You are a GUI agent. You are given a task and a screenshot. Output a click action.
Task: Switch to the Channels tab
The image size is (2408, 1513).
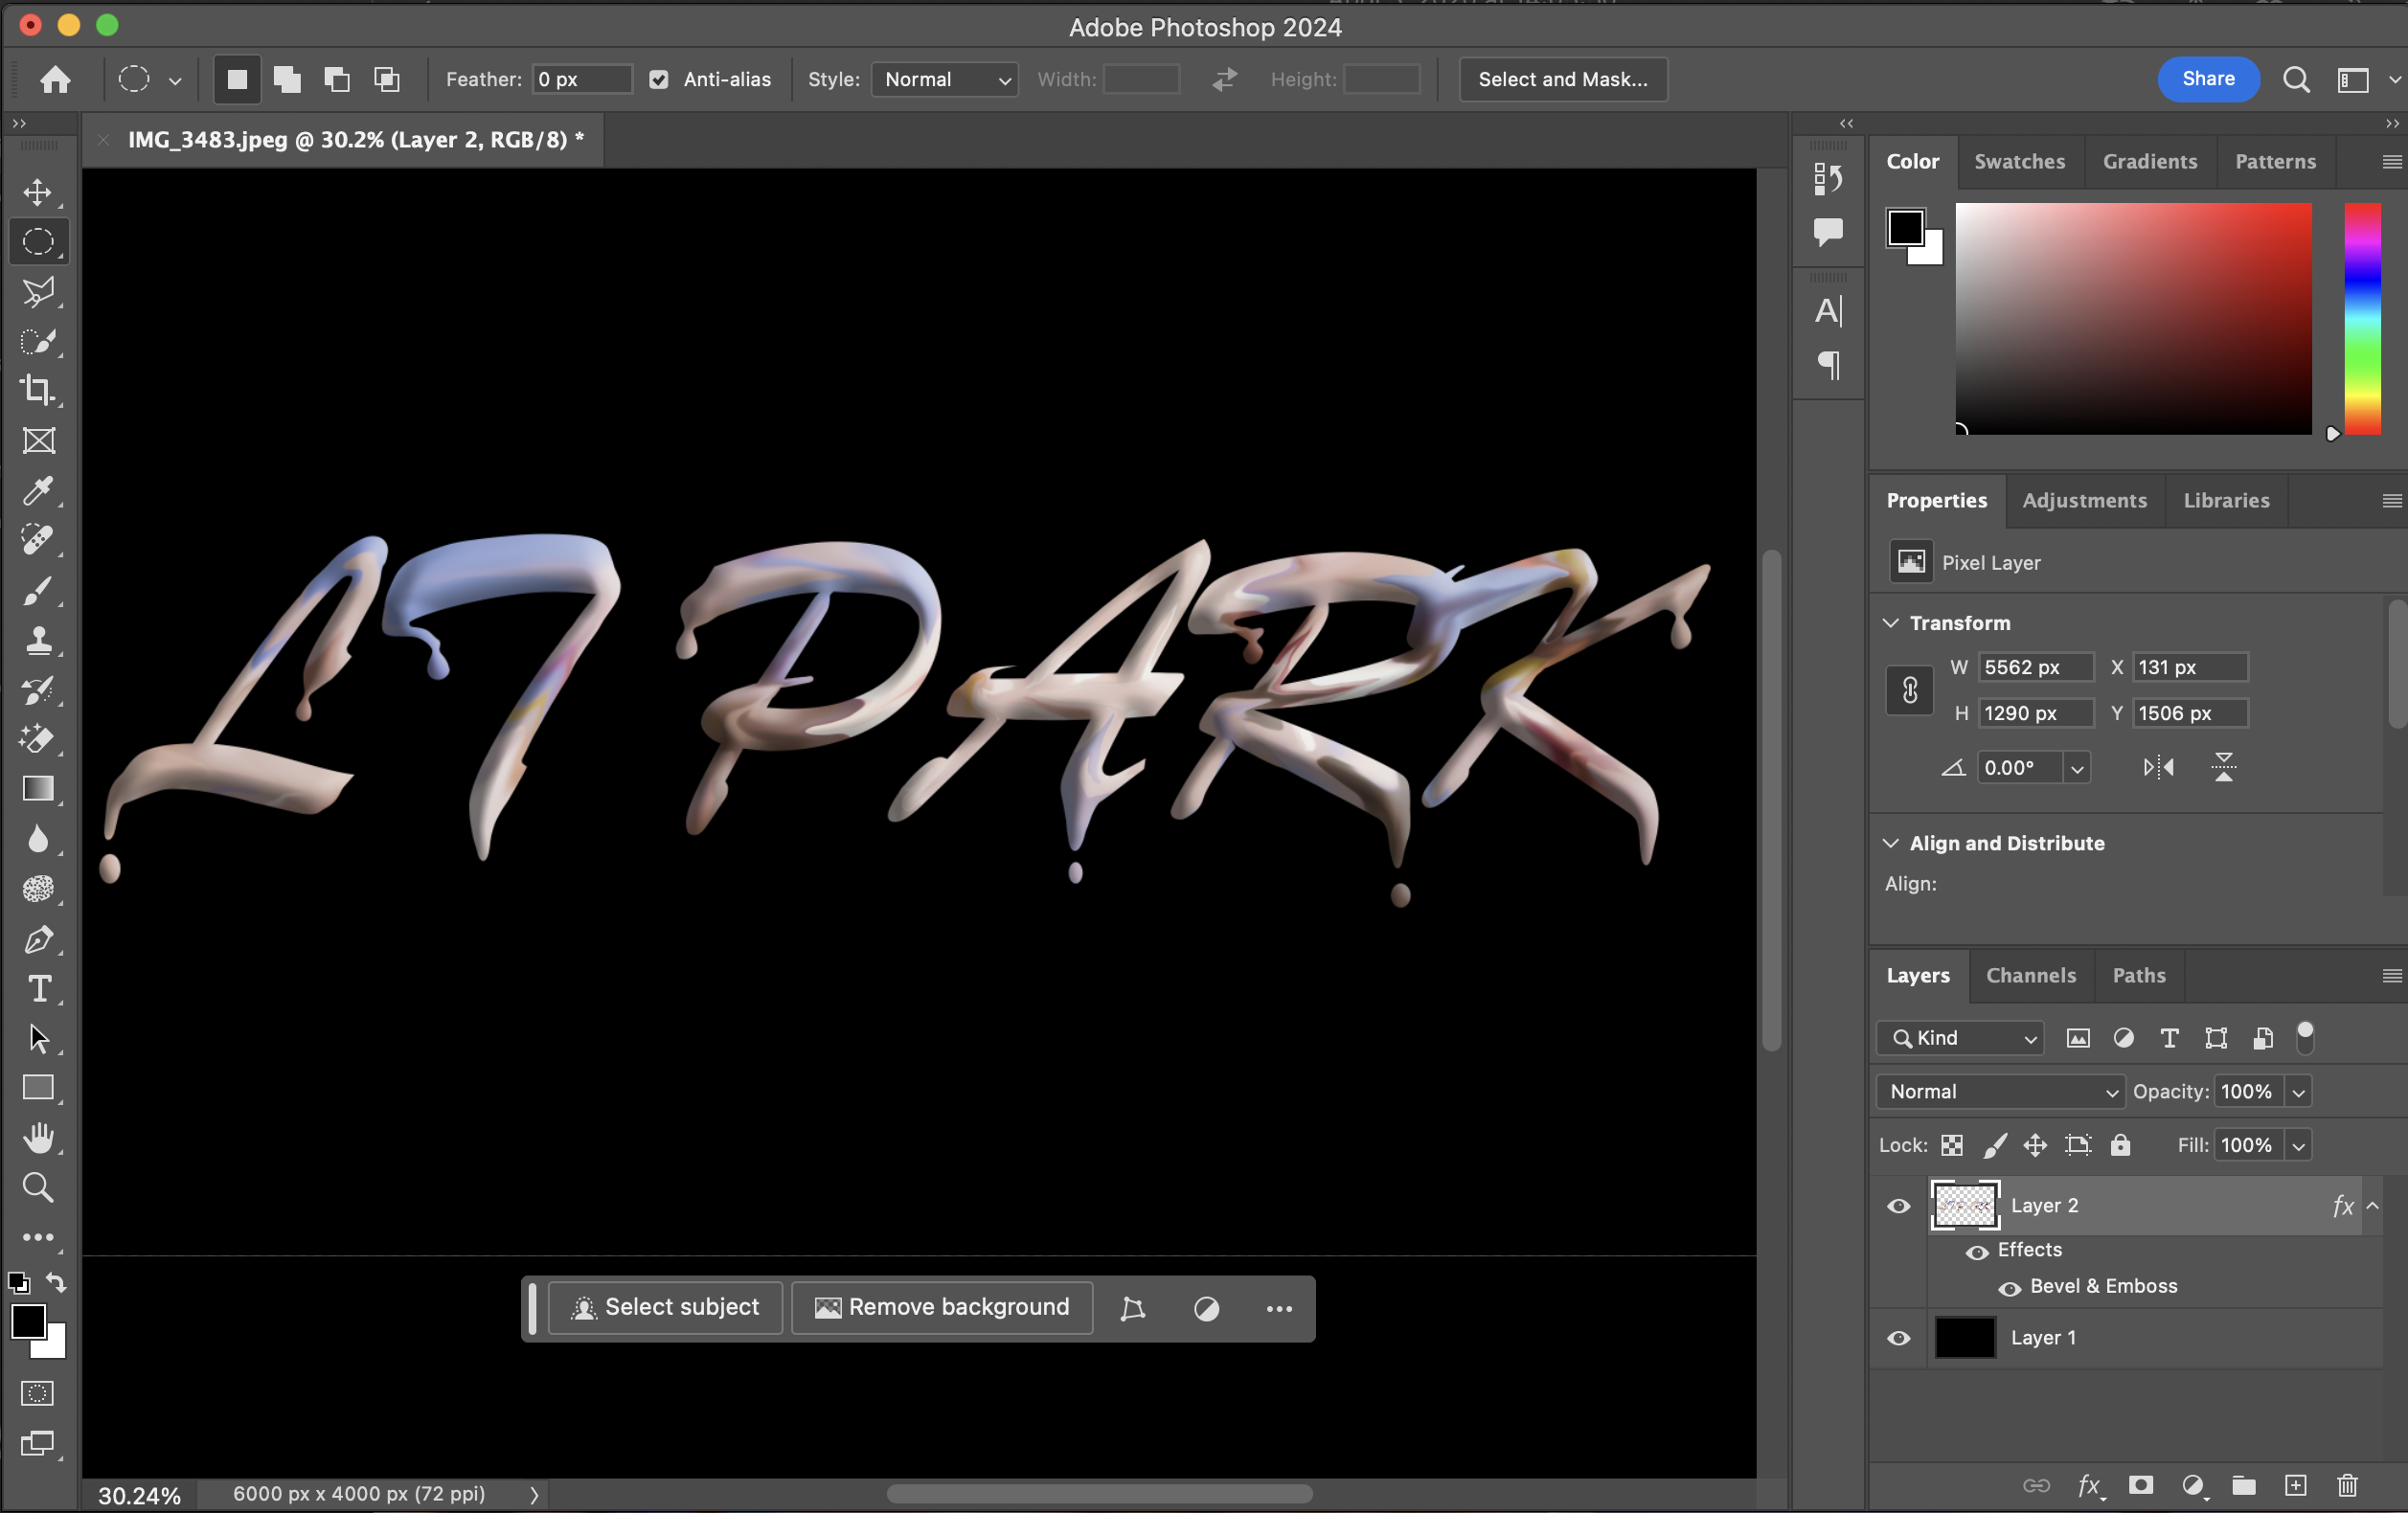point(2030,976)
